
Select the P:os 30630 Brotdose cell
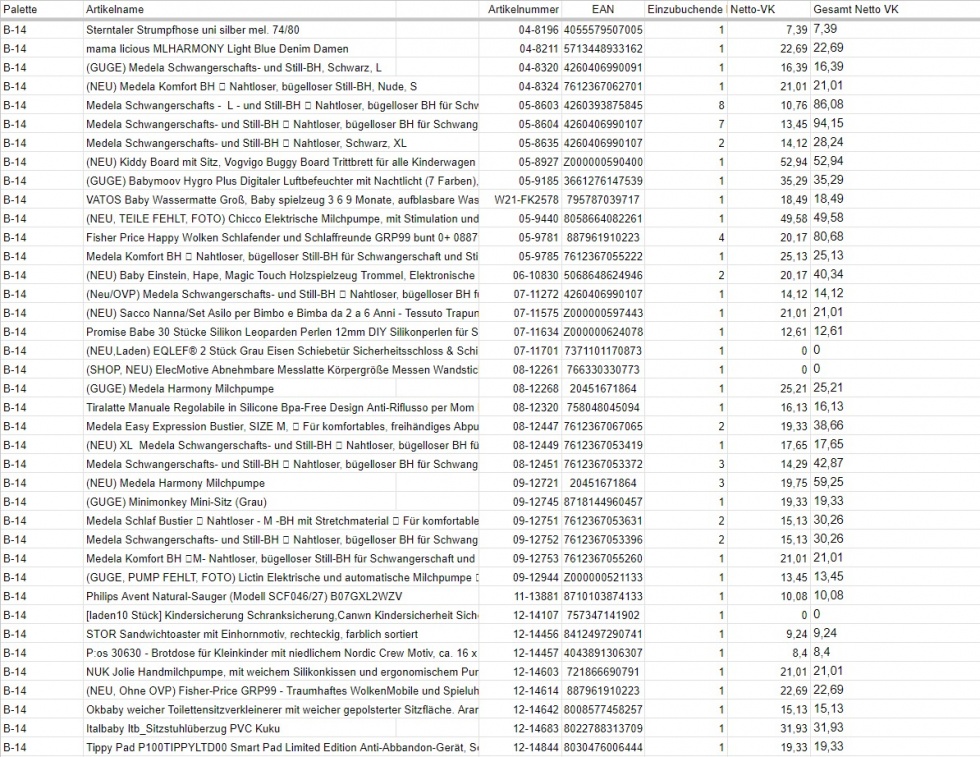281,653
